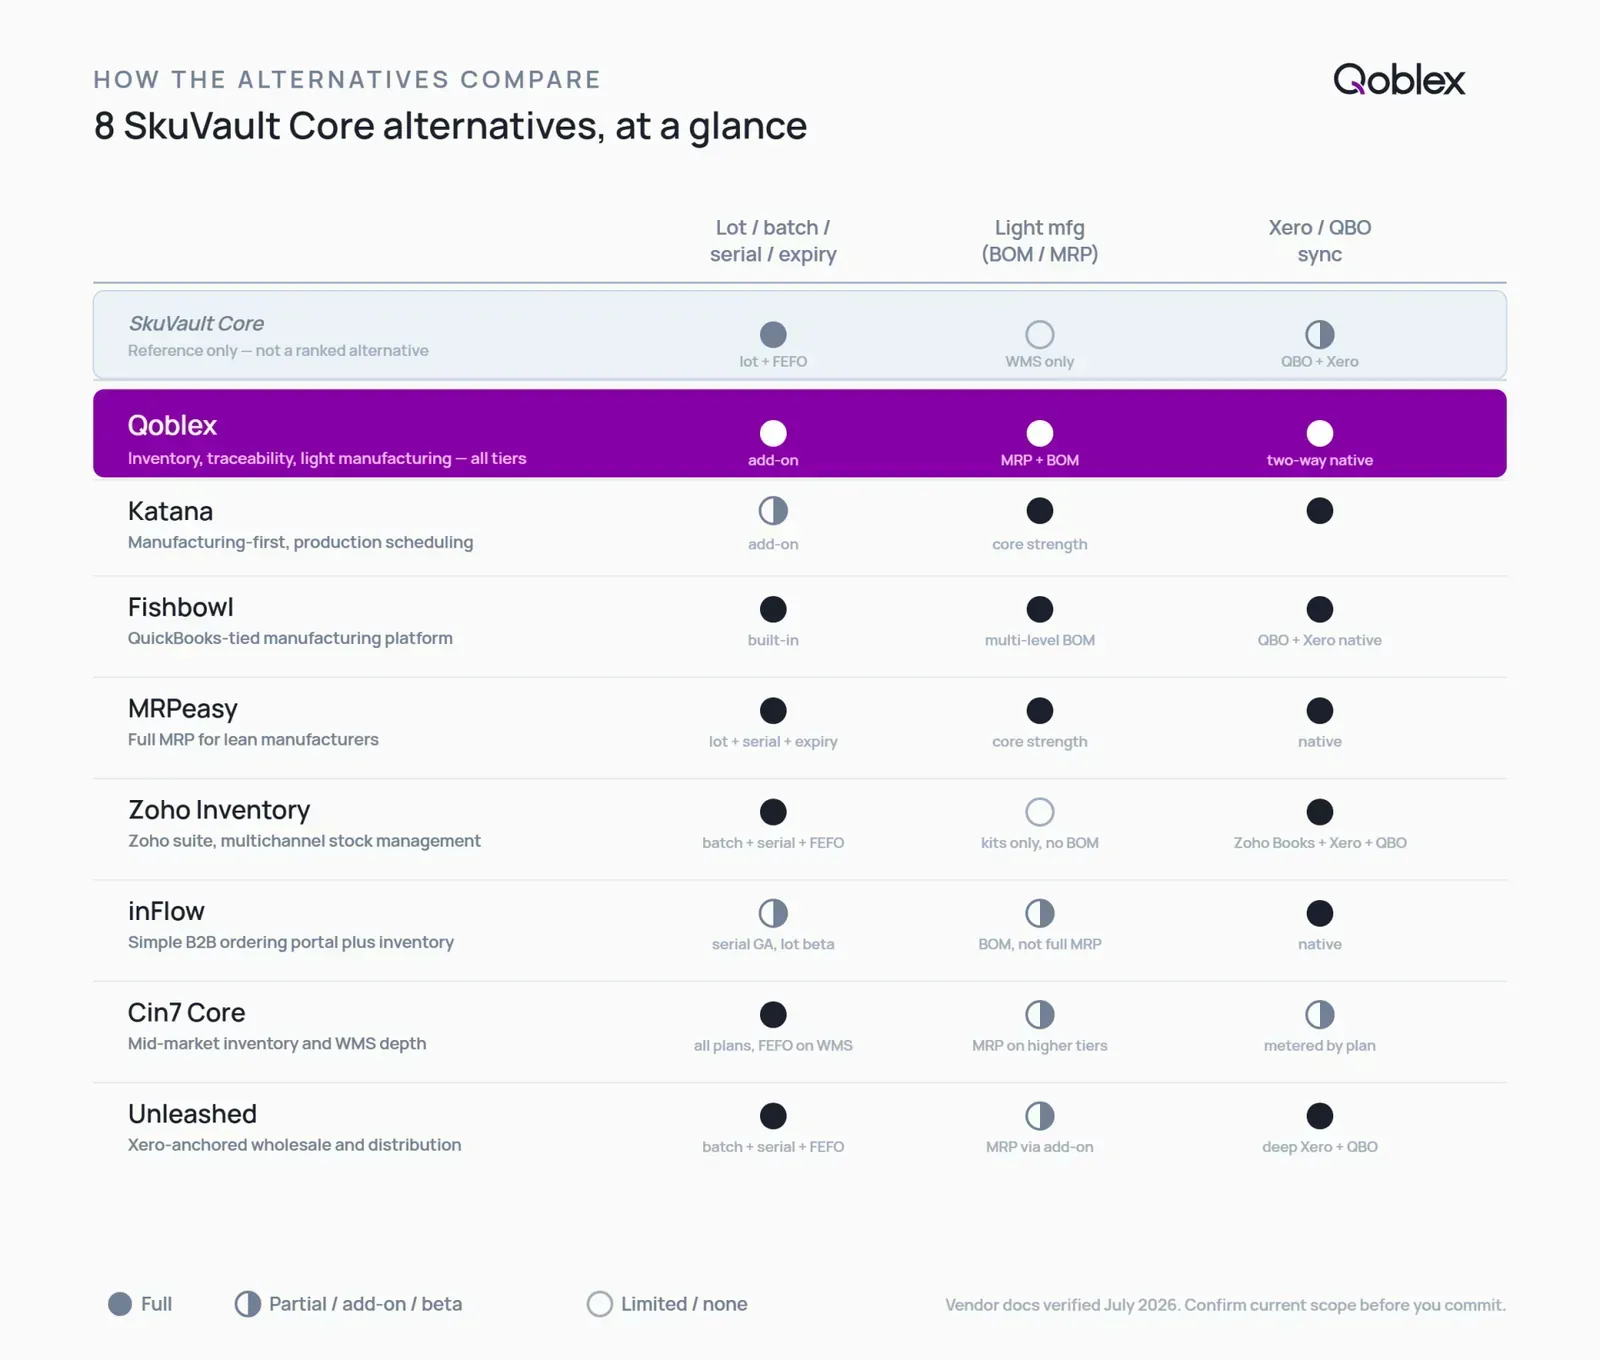Click the 'Qoblex' row title
Screen dimensions: 1600x1360
click(x=172, y=425)
